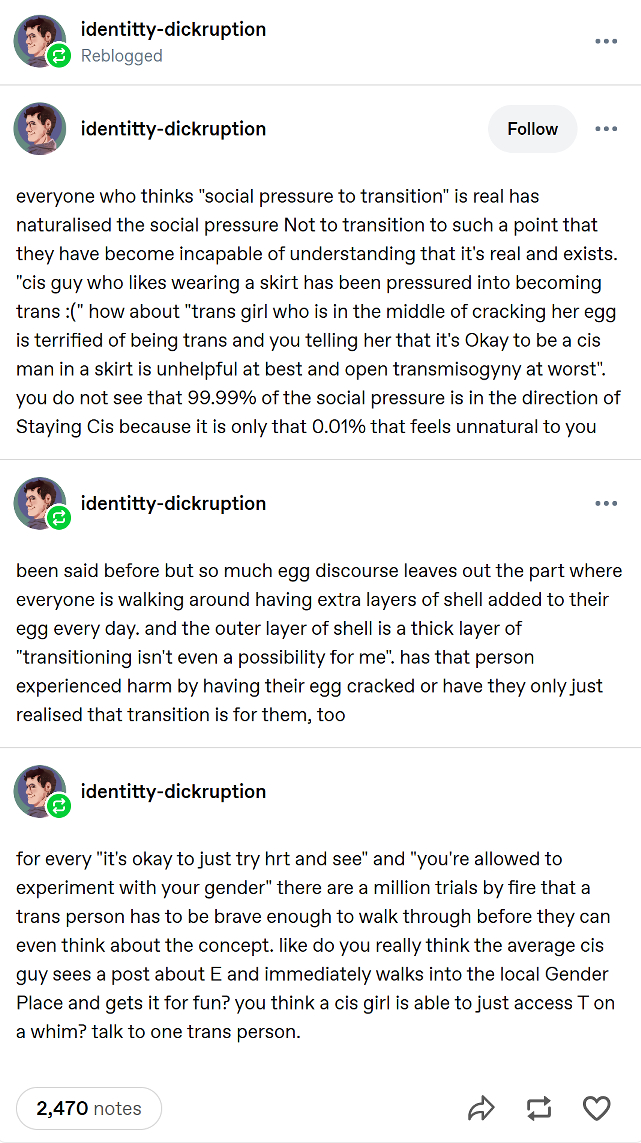Open more options on reblogged header
Image resolution: width=641 pixels, height=1143 pixels.
606,41
